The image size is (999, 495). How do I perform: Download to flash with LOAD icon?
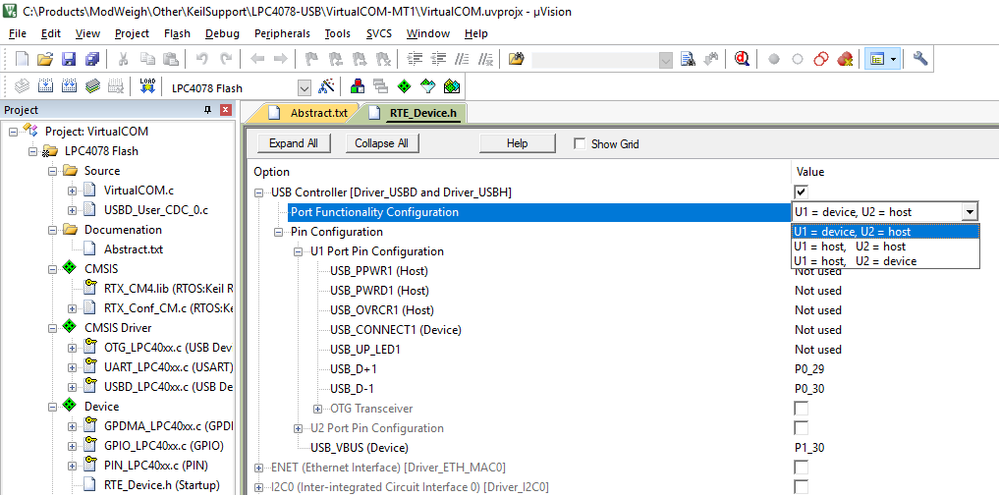point(147,86)
